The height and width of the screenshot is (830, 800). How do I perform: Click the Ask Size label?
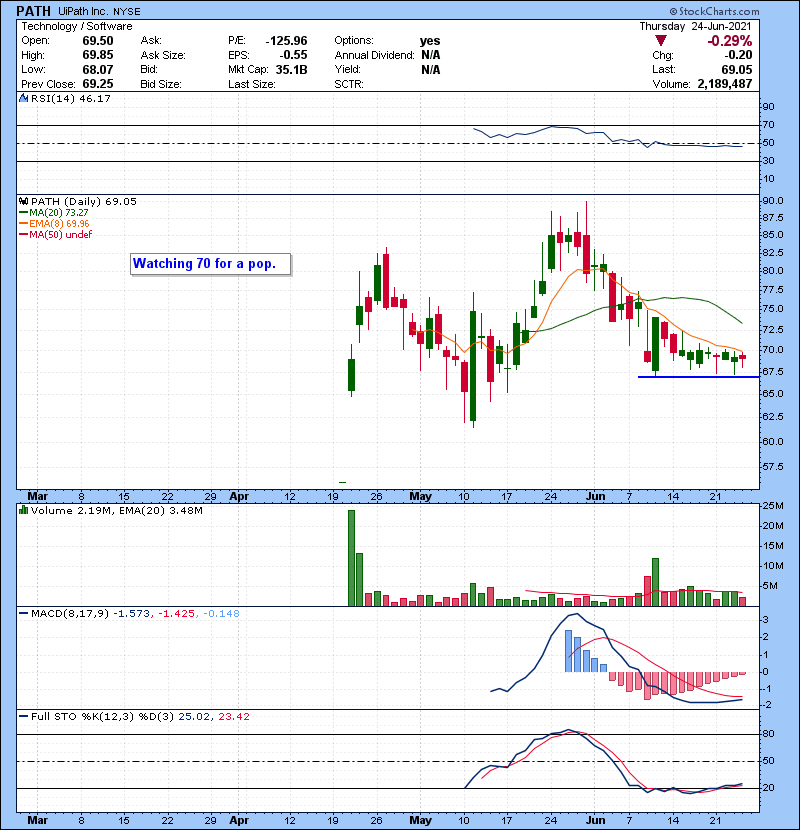[x=163, y=55]
